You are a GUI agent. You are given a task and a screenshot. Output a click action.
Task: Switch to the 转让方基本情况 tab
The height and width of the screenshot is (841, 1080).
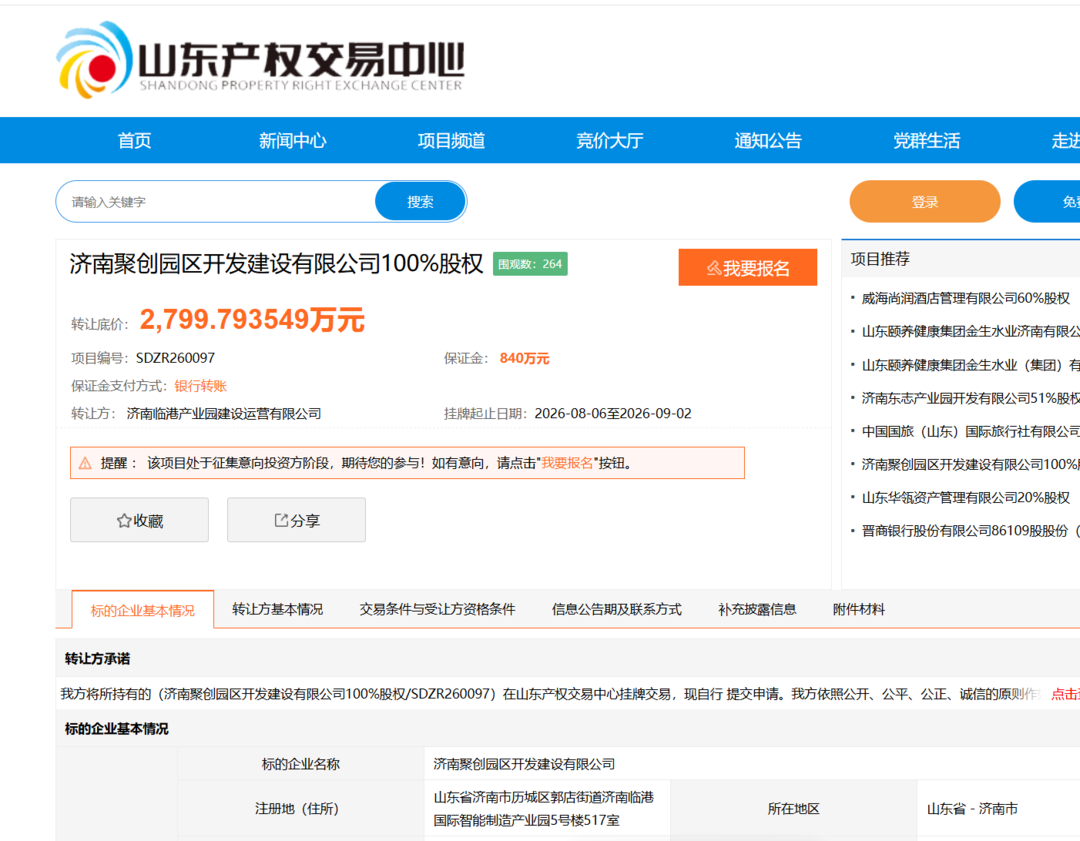tap(278, 610)
